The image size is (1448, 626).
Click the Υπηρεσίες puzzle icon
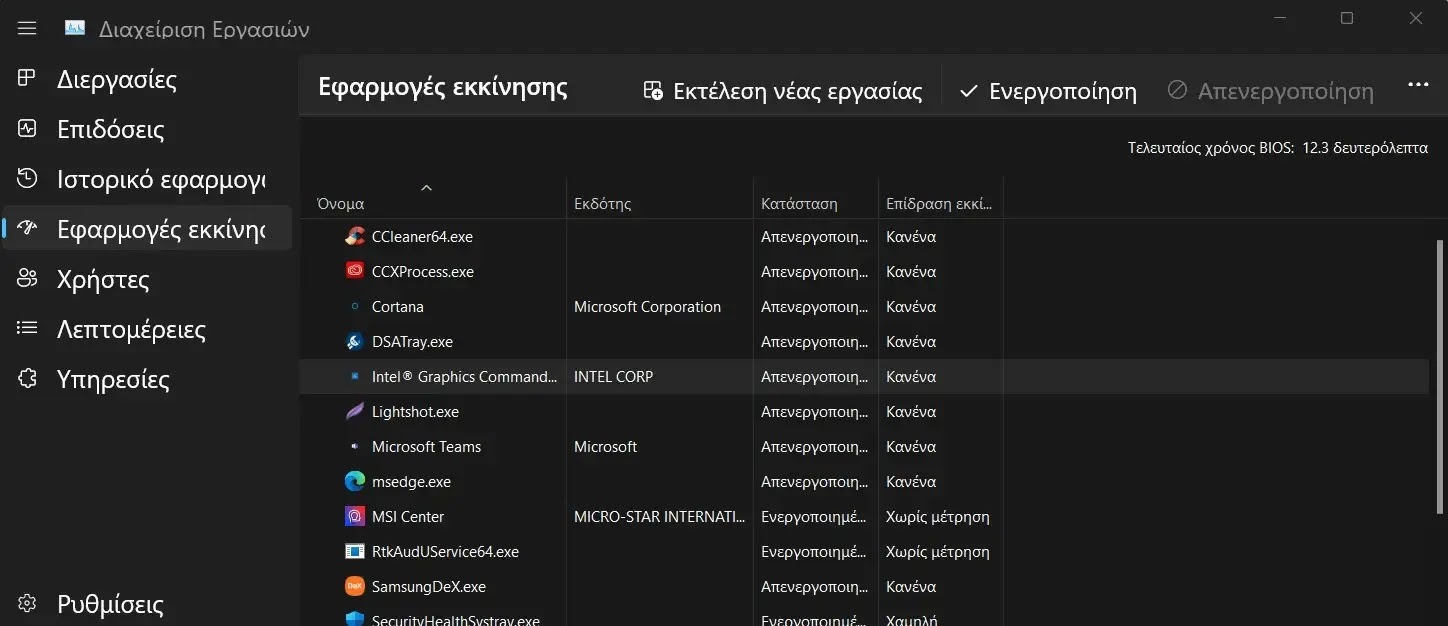click(x=27, y=378)
